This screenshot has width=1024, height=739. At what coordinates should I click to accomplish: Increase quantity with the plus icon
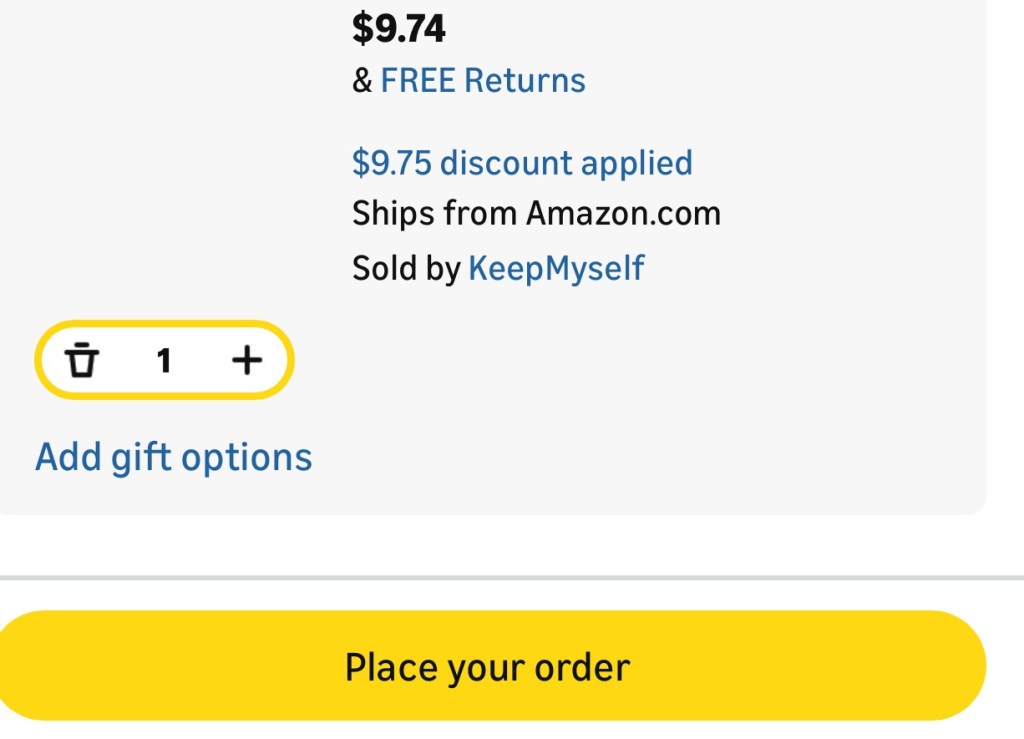click(246, 360)
